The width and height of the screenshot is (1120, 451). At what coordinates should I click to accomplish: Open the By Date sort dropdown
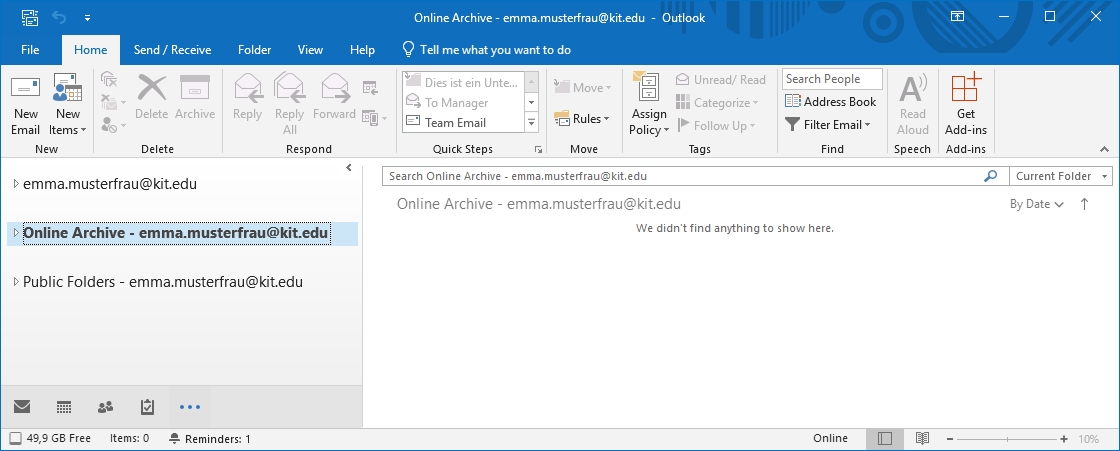pyautogui.click(x=1036, y=204)
